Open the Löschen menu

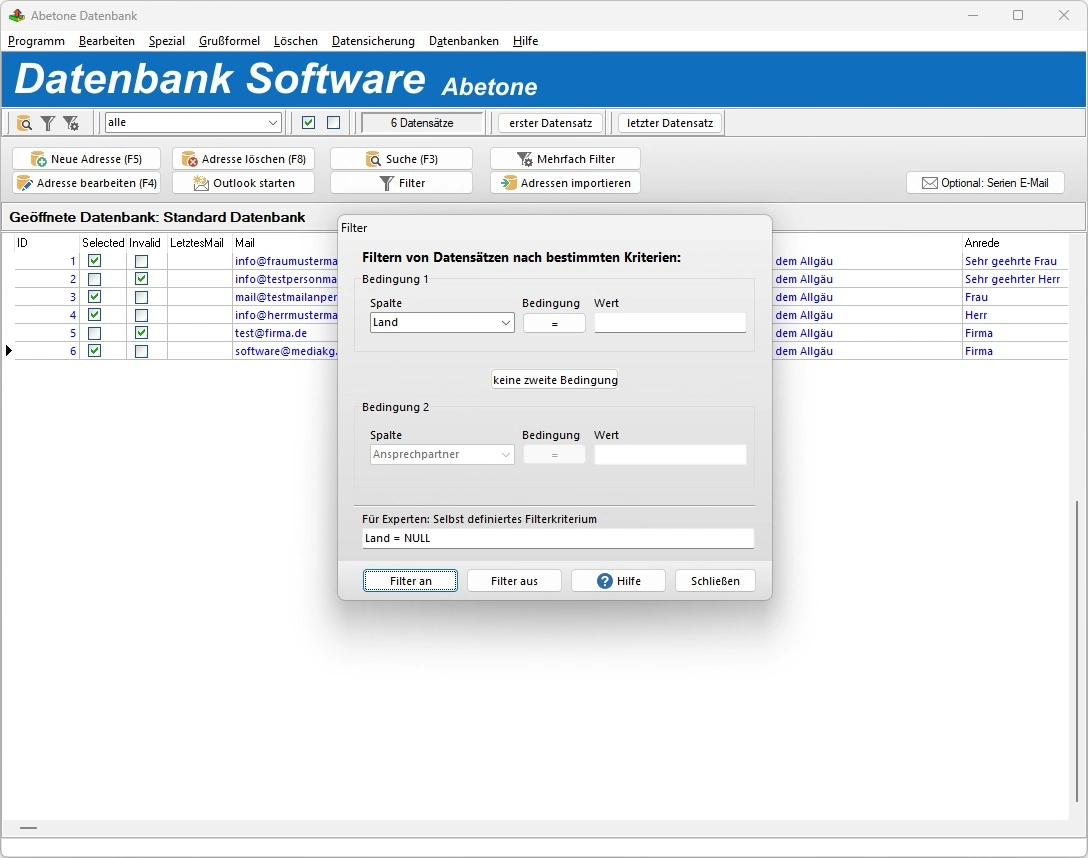tap(296, 41)
